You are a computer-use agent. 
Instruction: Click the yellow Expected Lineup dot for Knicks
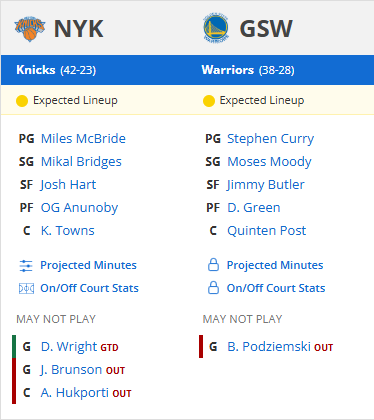point(22,101)
